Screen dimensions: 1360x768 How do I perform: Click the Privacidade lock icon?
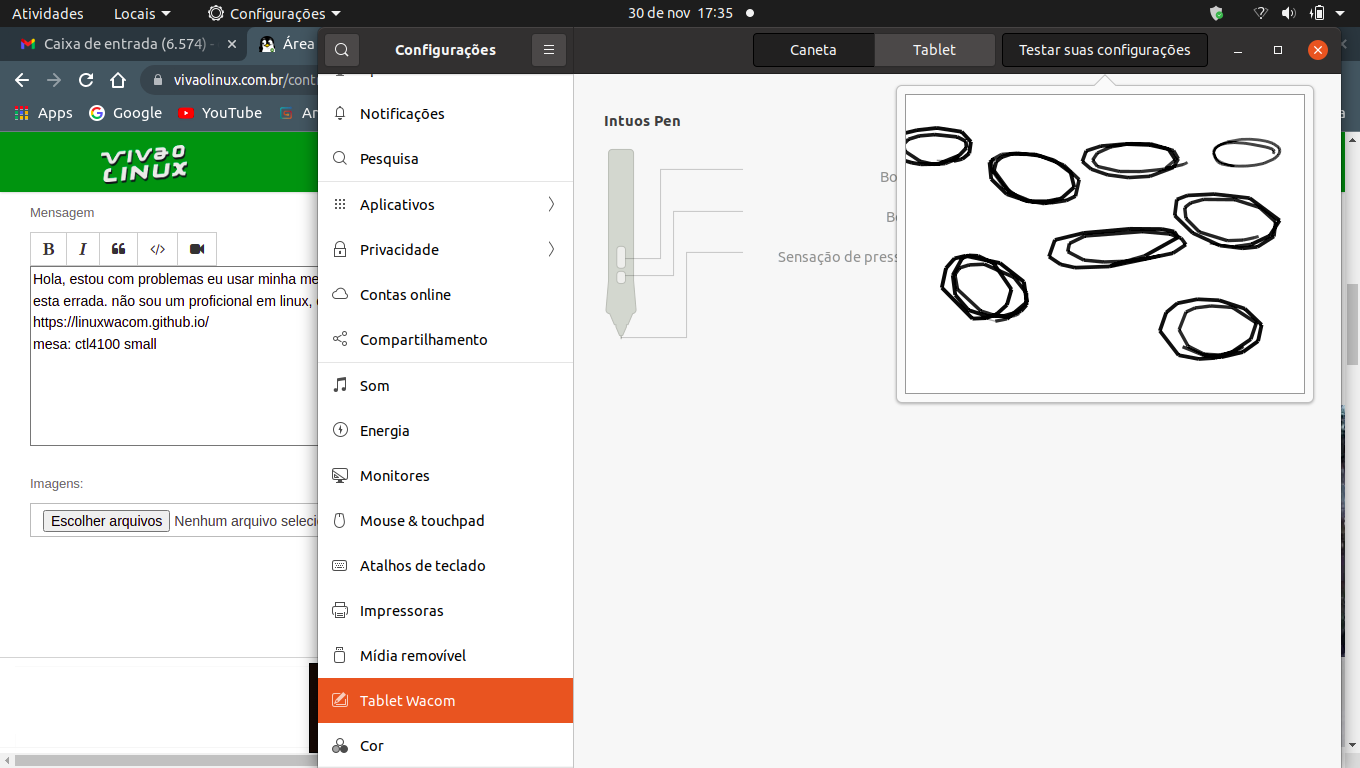pos(340,250)
